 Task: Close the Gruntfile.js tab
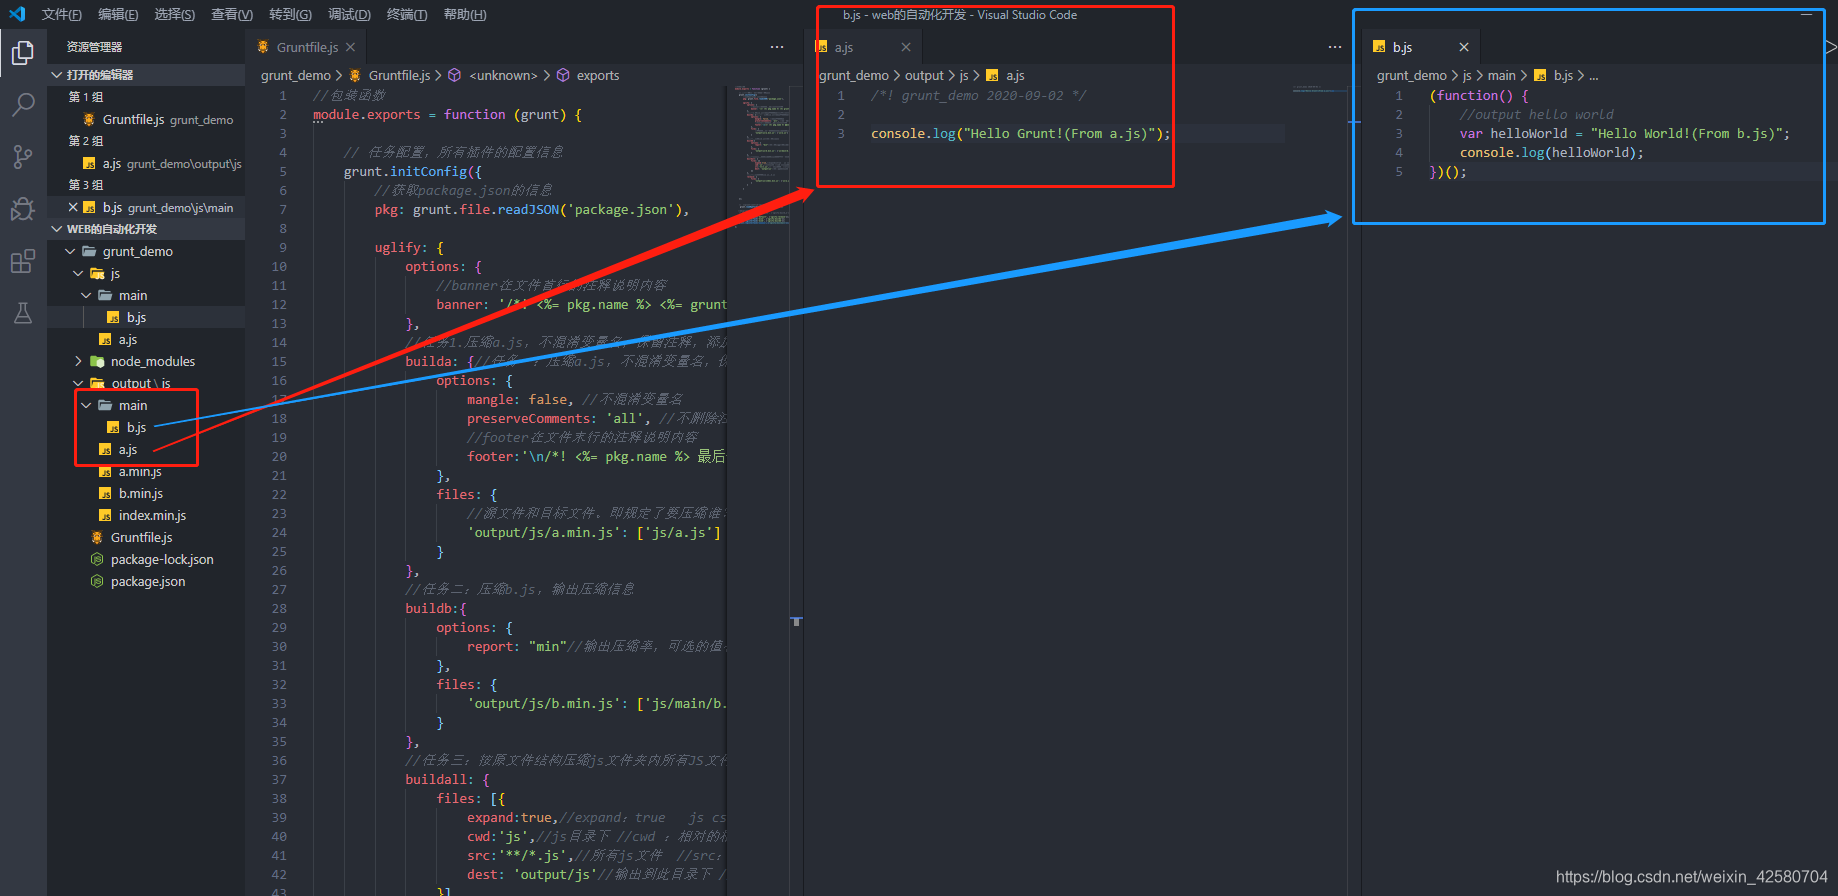[350, 47]
